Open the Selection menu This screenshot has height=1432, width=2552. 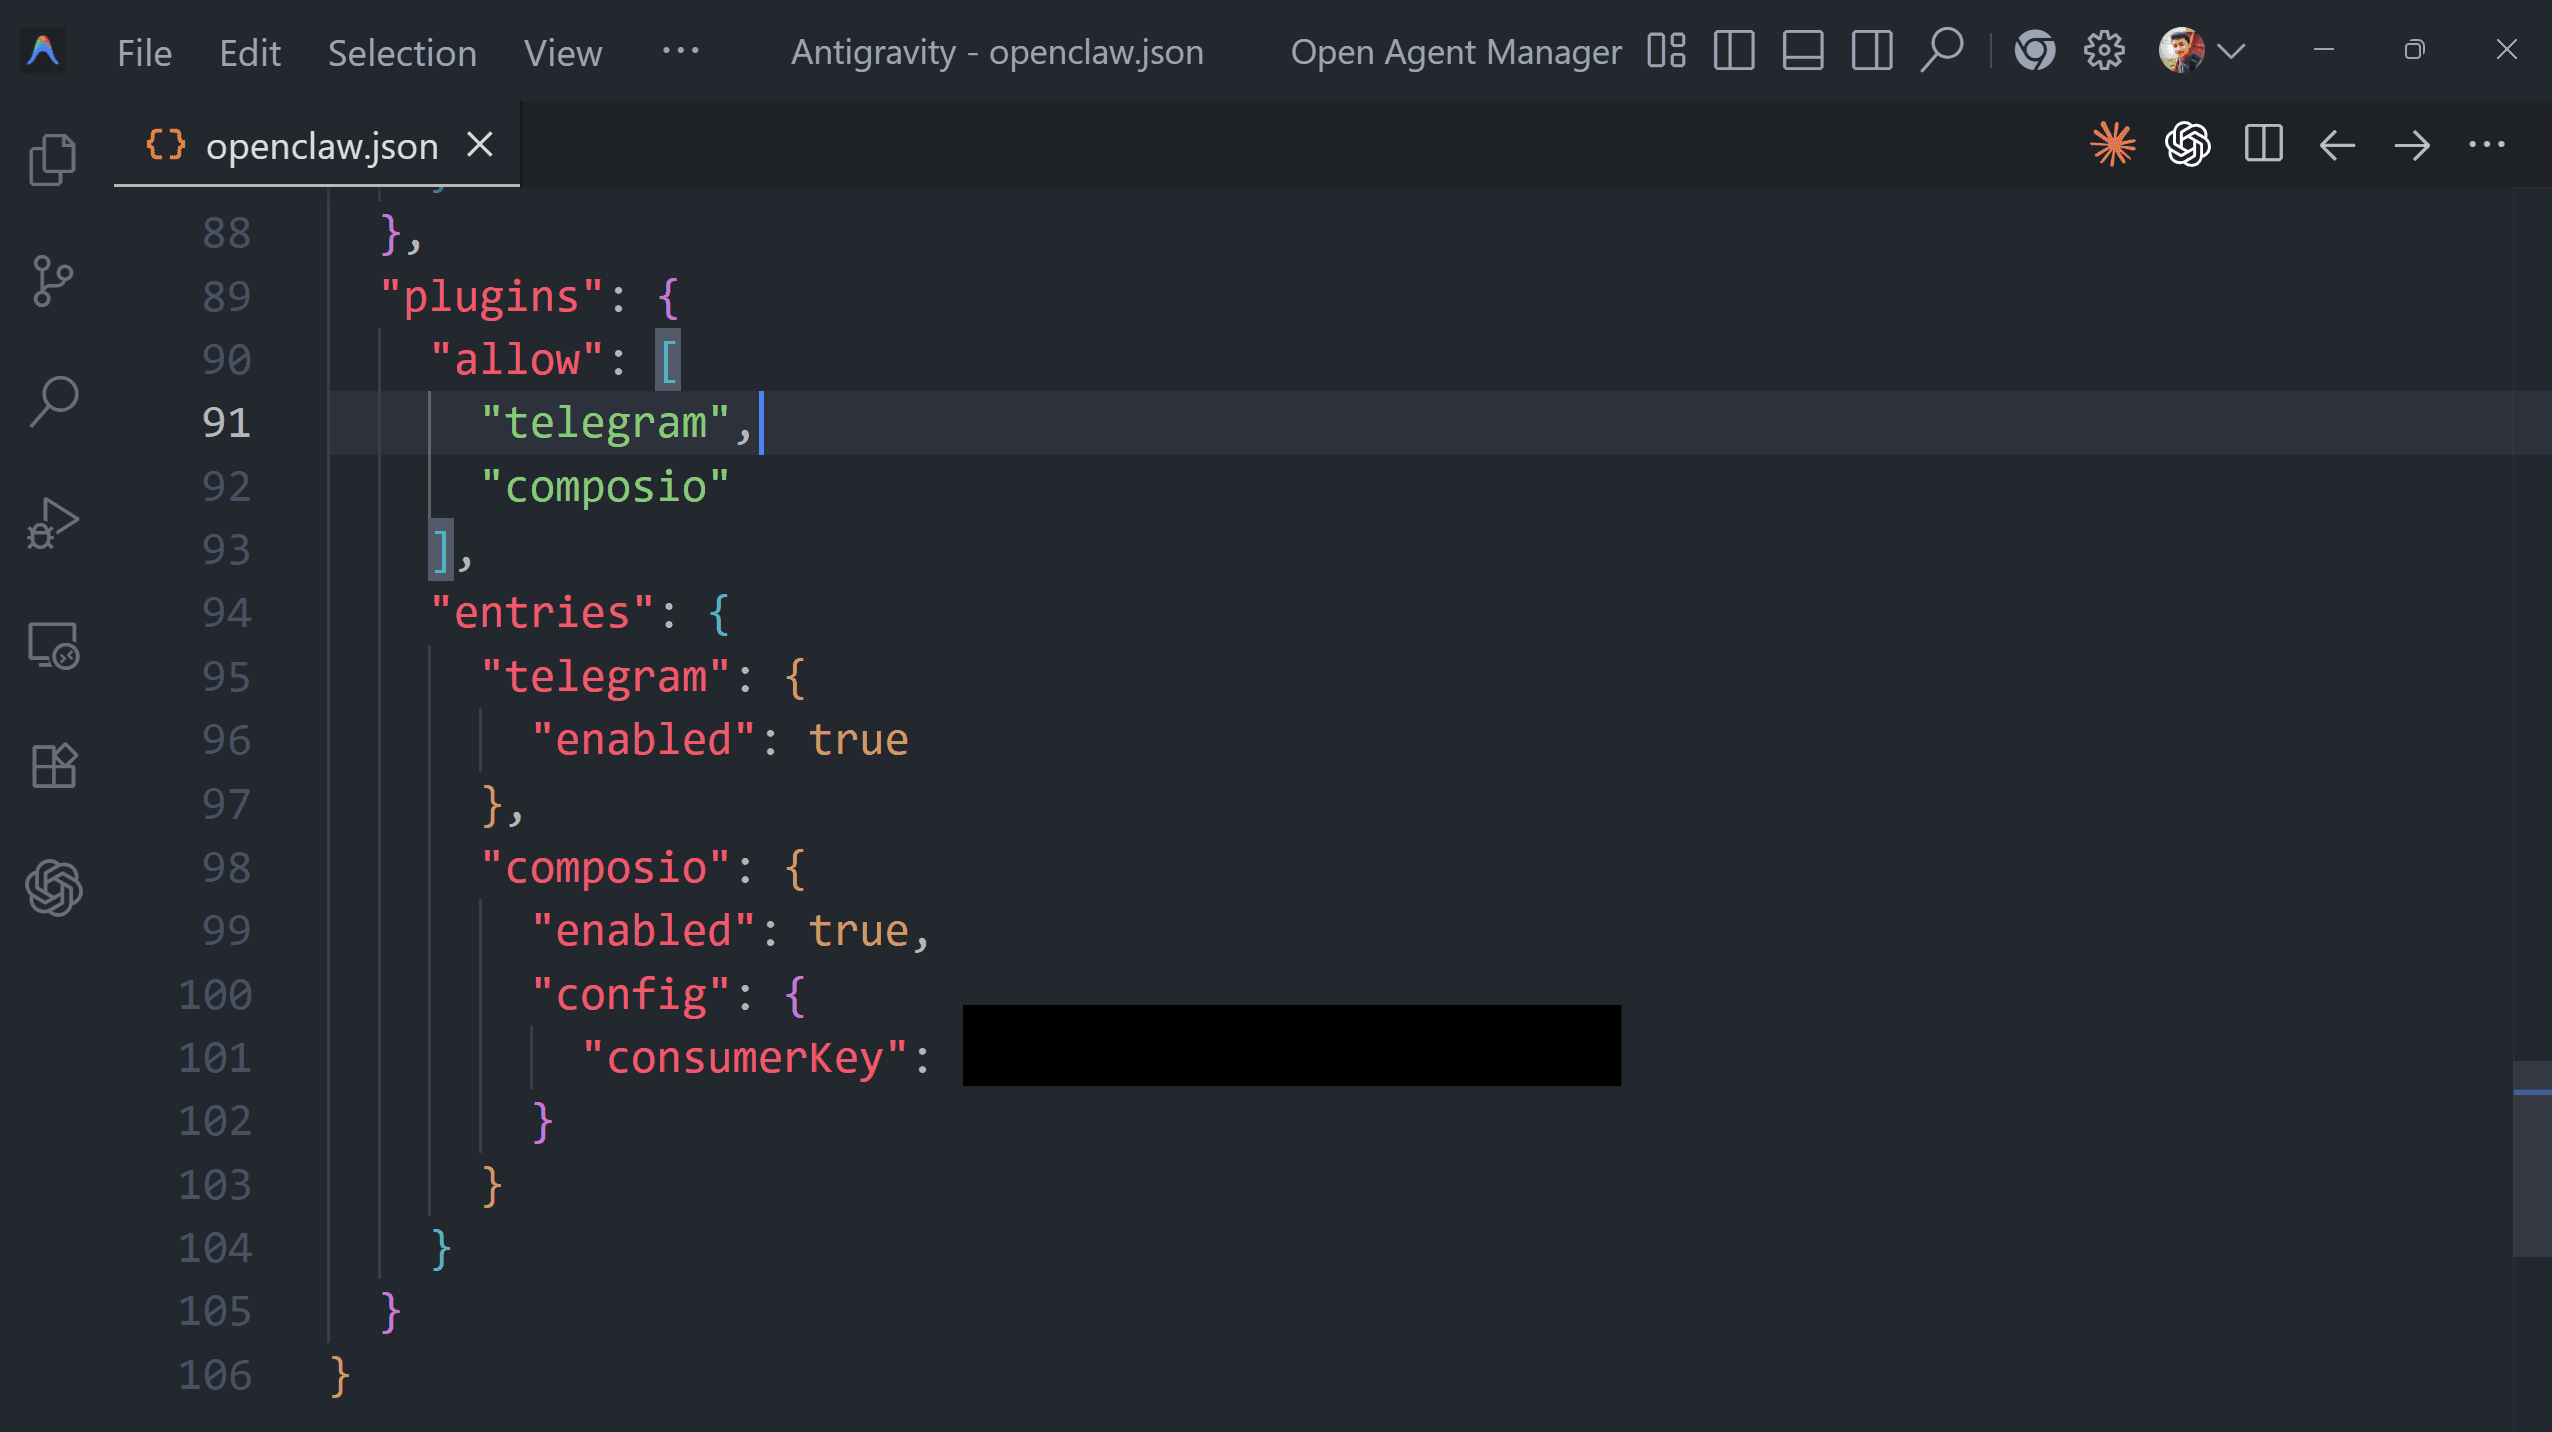tap(402, 53)
